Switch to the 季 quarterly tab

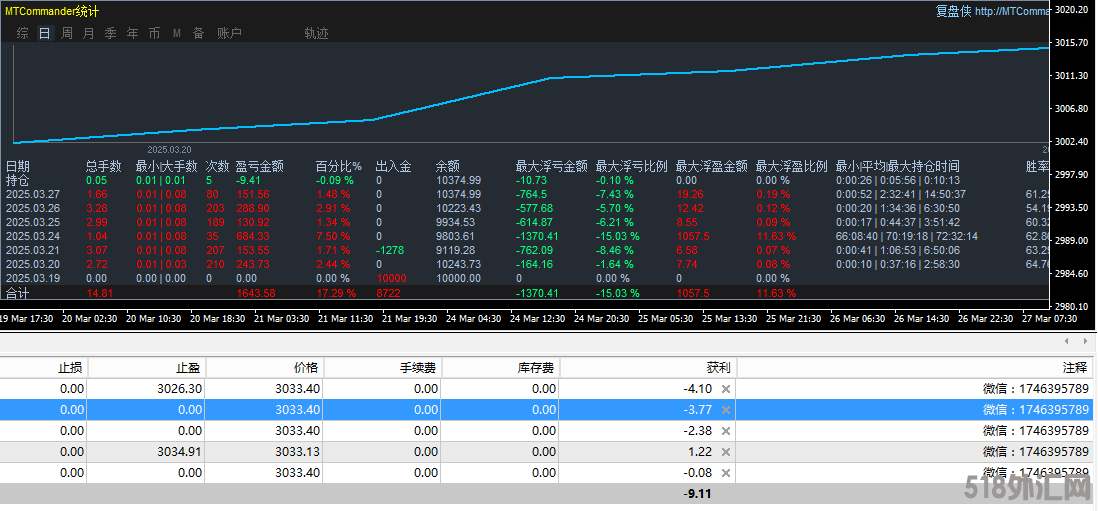pyautogui.click(x=111, y=33)
